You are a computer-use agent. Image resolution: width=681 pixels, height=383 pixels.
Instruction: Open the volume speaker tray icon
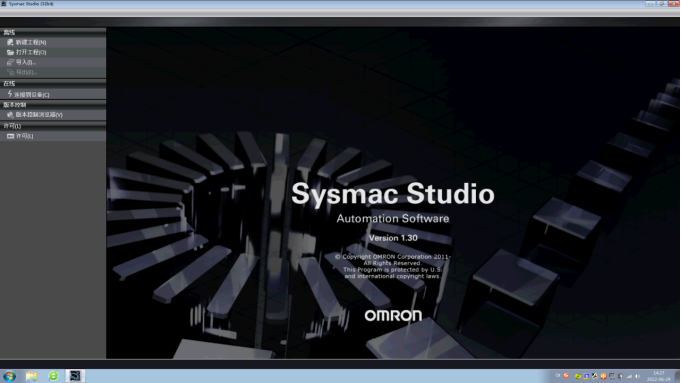pyautogui.click(x=637, y=376)
